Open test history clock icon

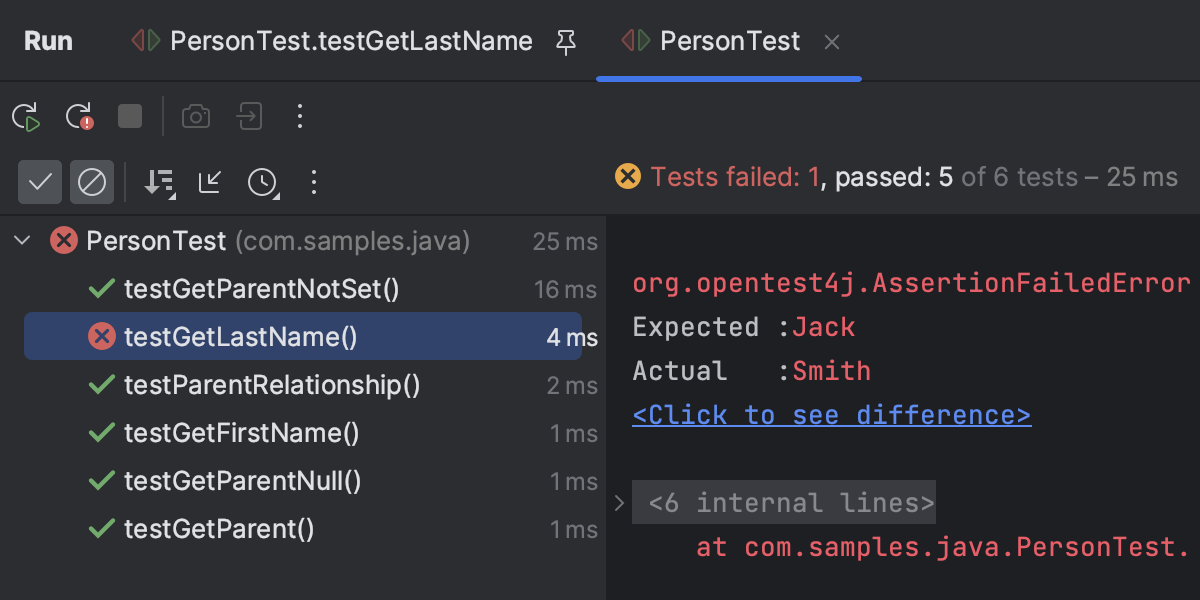pyautogui.click(x=263, y=182)
